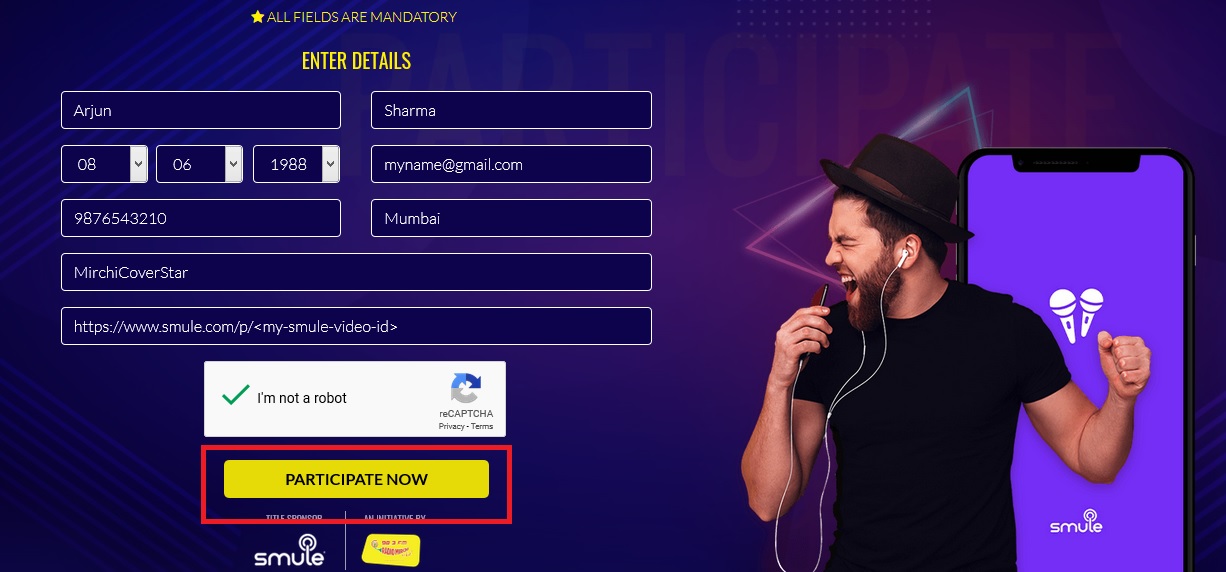This screenshot has height=572, width=1226.
Task: Click the Smule logo under Title Sponsor
Action: (x=289, y=550)
